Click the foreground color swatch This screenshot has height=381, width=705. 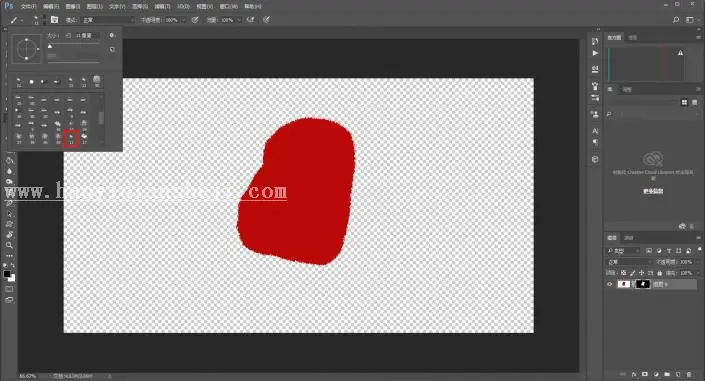point(7,273)
